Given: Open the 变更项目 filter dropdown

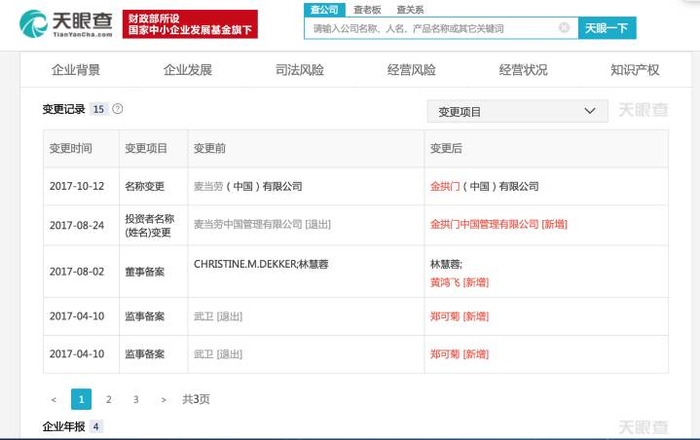Looking at the screenshot, I should click(x=517, y=112).
